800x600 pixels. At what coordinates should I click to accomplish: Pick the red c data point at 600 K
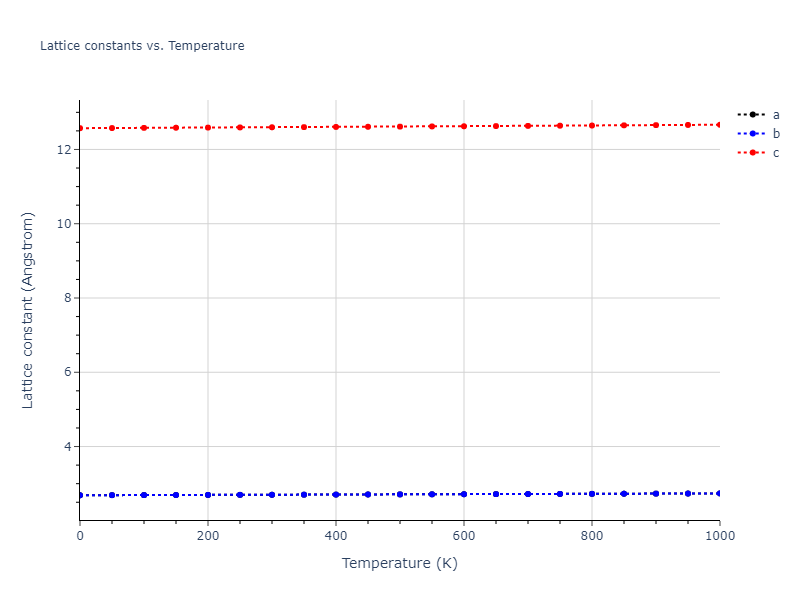(464, 126)
